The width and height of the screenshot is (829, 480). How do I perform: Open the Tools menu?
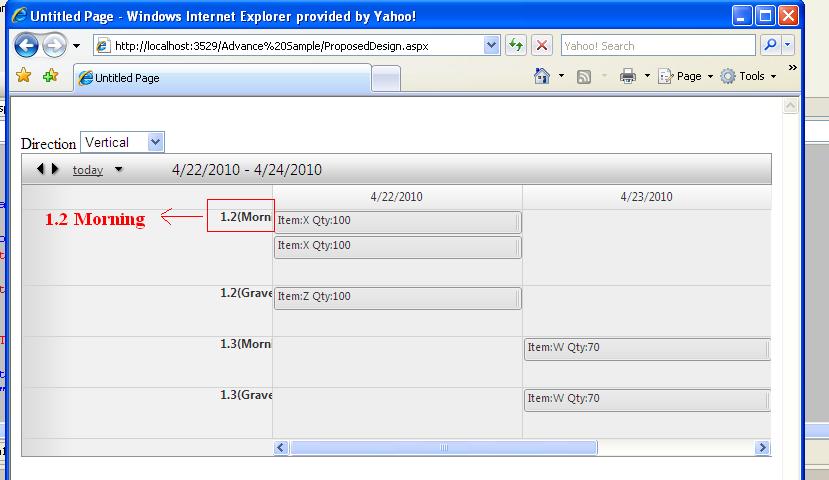pos(749,76)
